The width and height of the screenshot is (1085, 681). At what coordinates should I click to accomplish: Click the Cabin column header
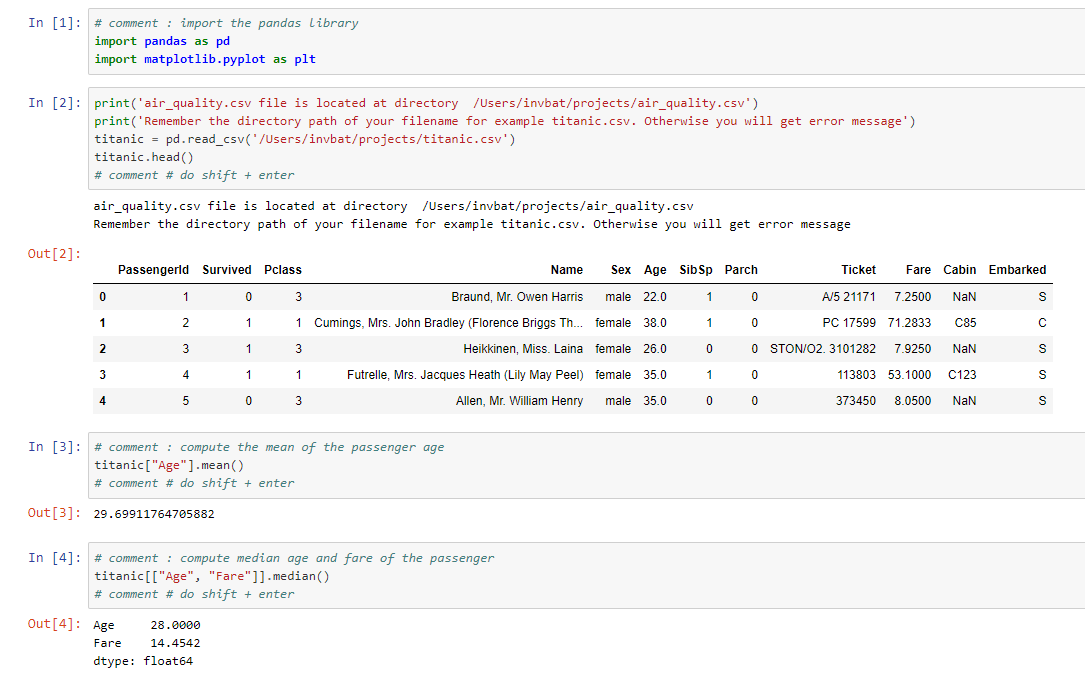(x=960, y=270)
